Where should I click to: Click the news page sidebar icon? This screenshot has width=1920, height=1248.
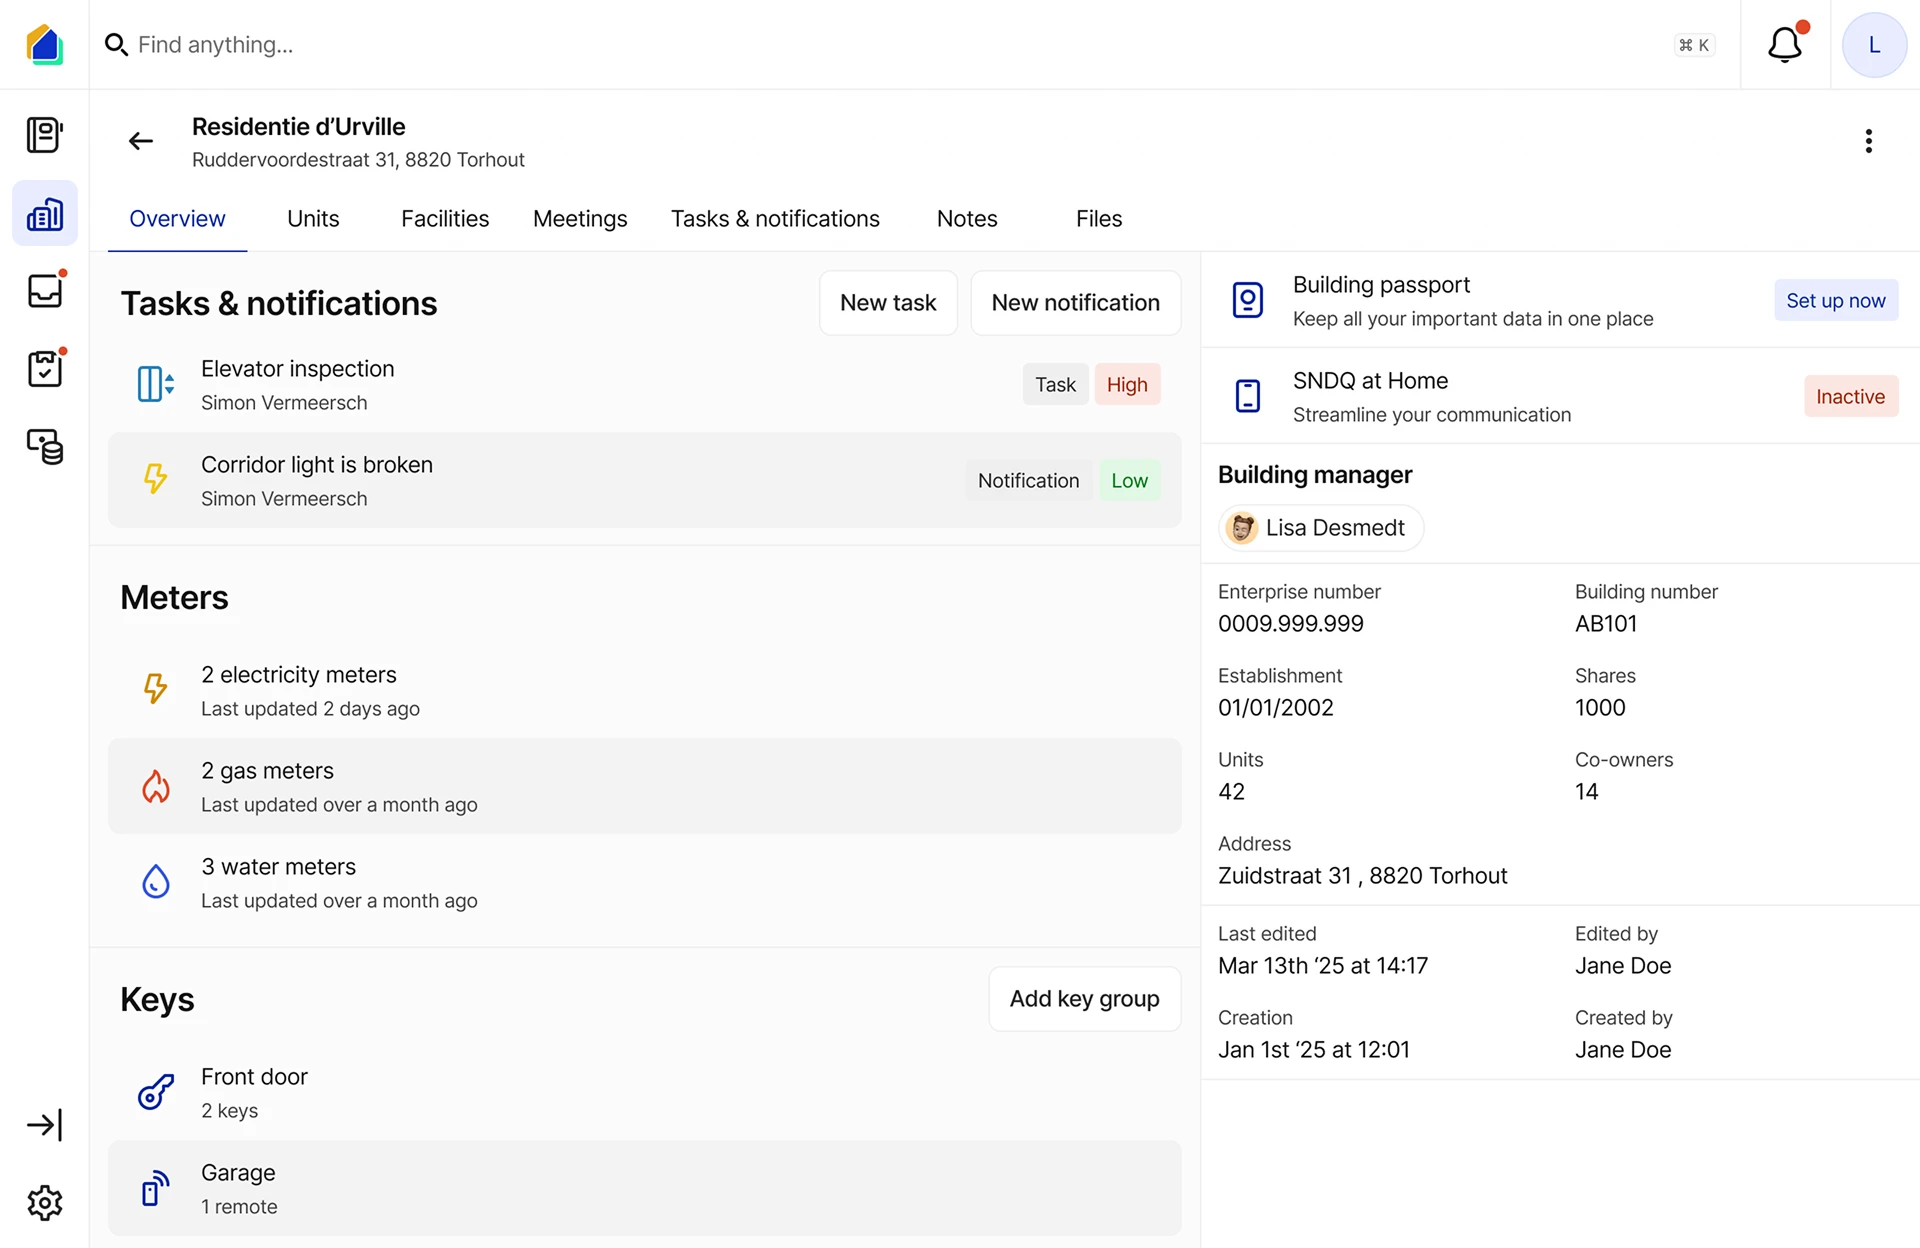(45, 135)
